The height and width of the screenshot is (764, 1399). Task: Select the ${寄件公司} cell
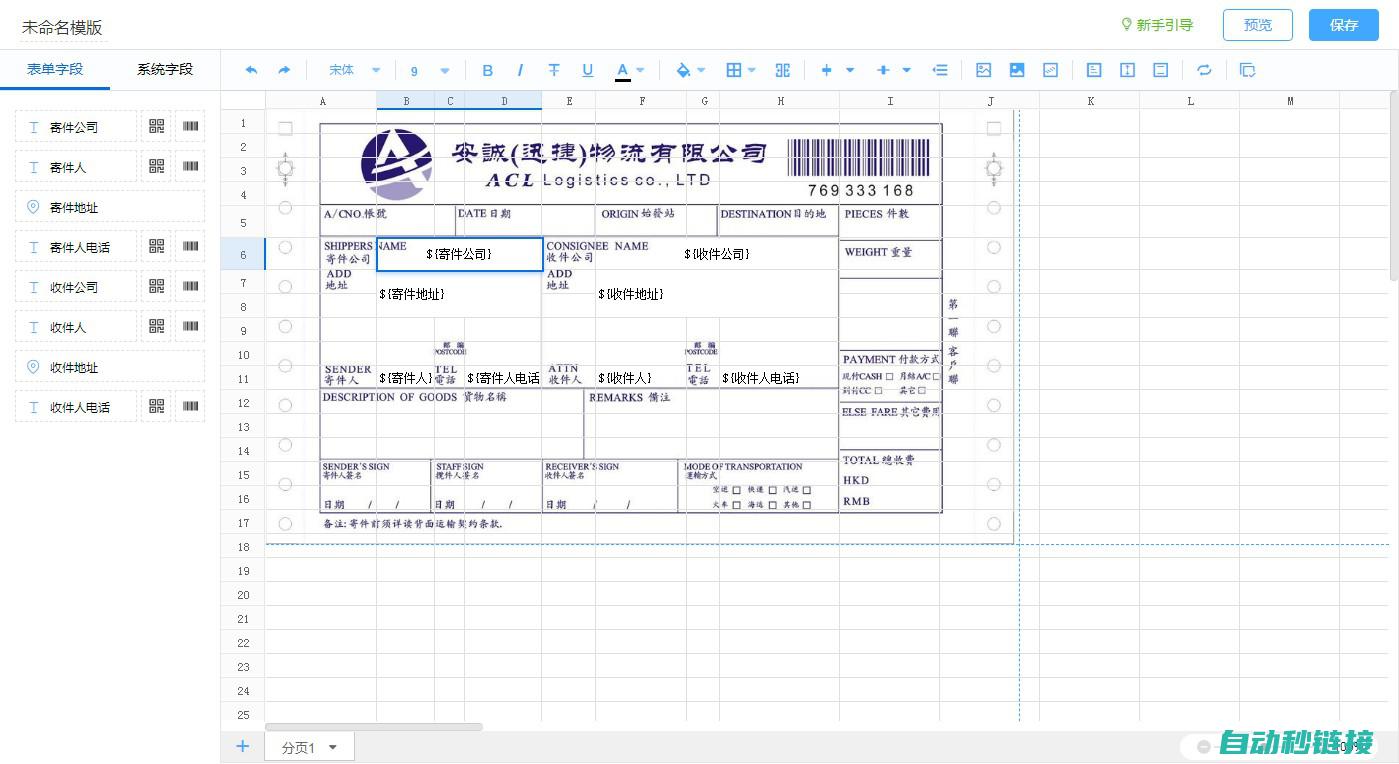[x=460, y=254]
